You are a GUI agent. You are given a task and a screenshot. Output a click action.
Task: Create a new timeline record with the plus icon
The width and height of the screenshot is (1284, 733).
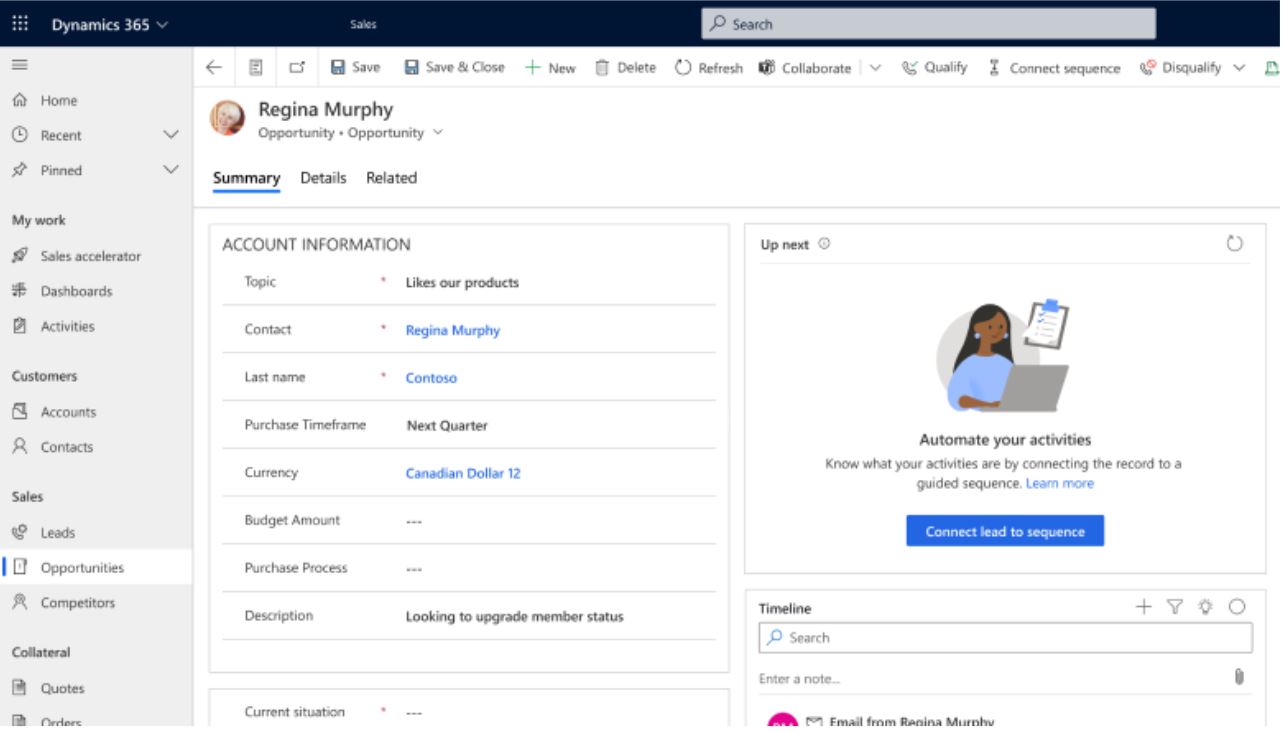click(1143, 606)
